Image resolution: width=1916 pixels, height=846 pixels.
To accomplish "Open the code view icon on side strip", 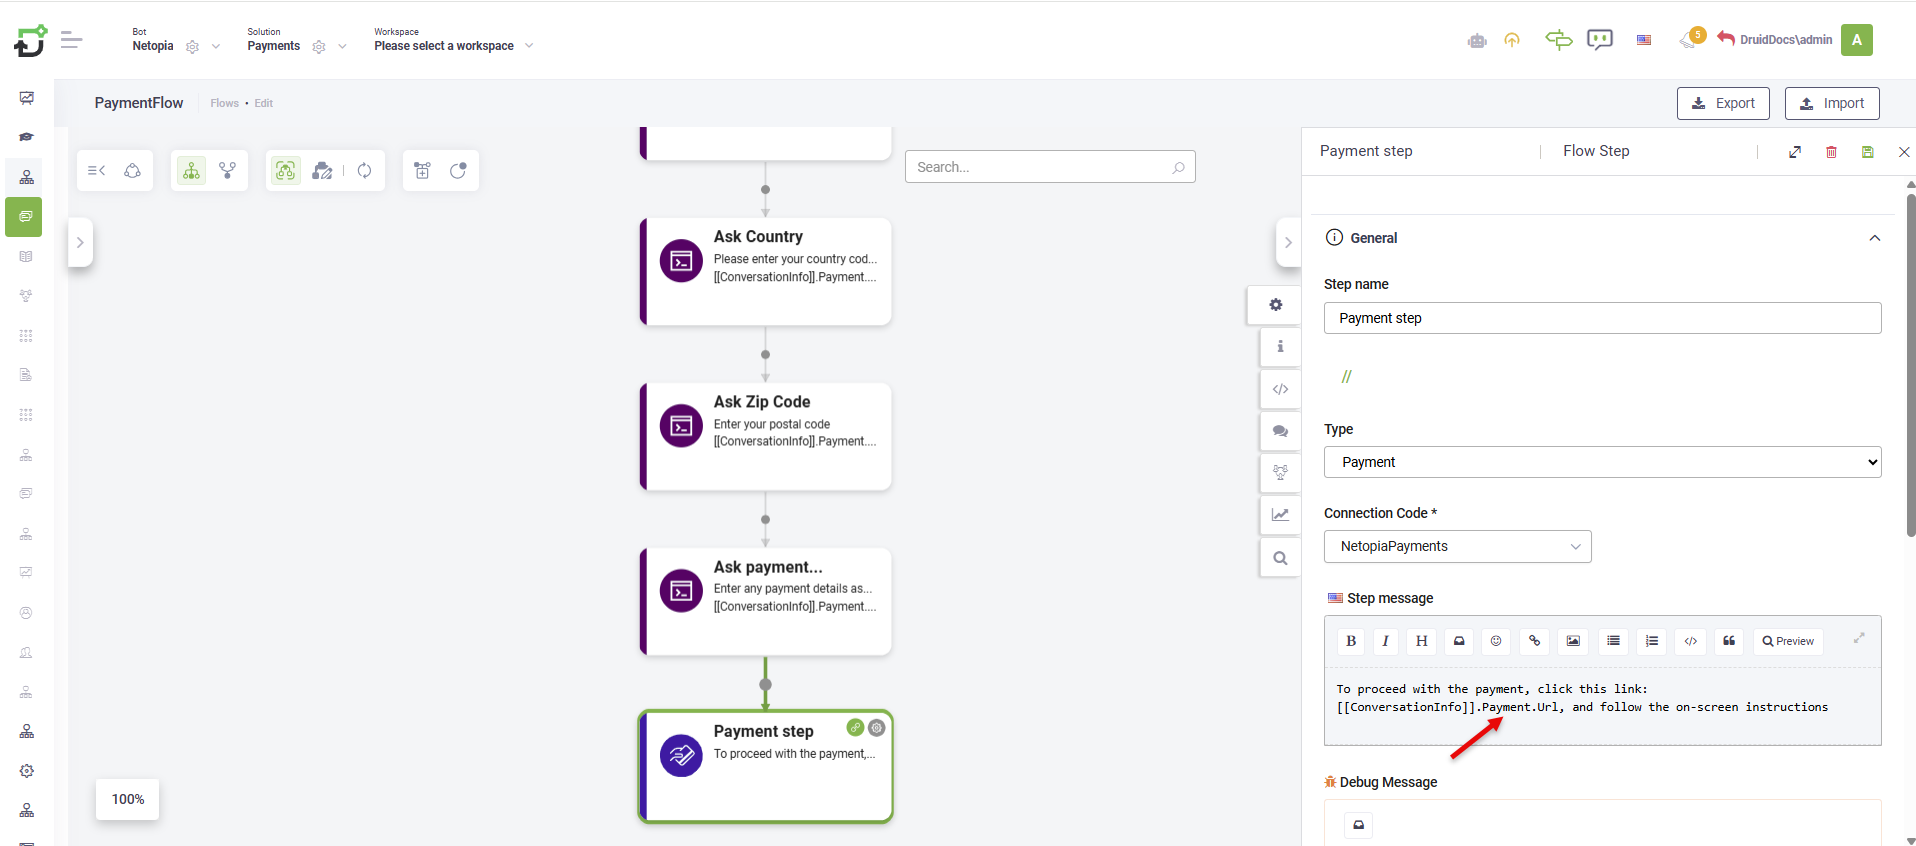I will click(x=1280, y=389).
